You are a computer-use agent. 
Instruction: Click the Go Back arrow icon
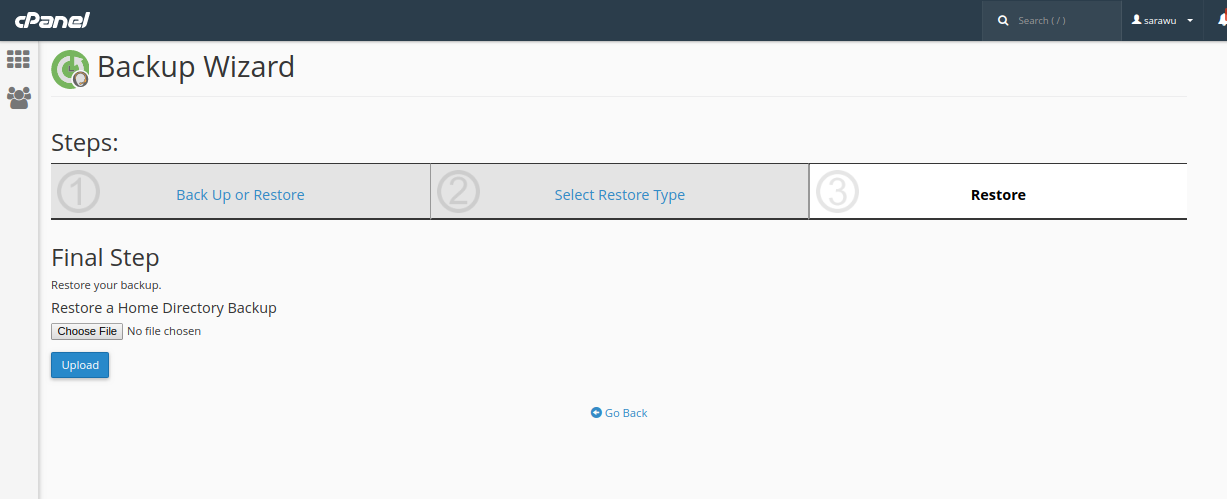point(596,413)
